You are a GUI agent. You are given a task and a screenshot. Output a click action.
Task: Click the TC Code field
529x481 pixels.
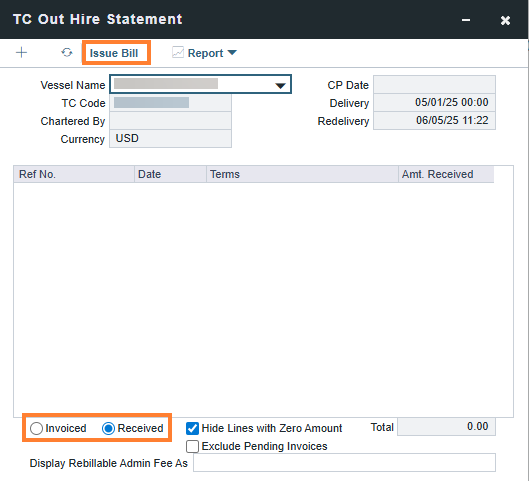pyautogui.click(x=170, y=103)
